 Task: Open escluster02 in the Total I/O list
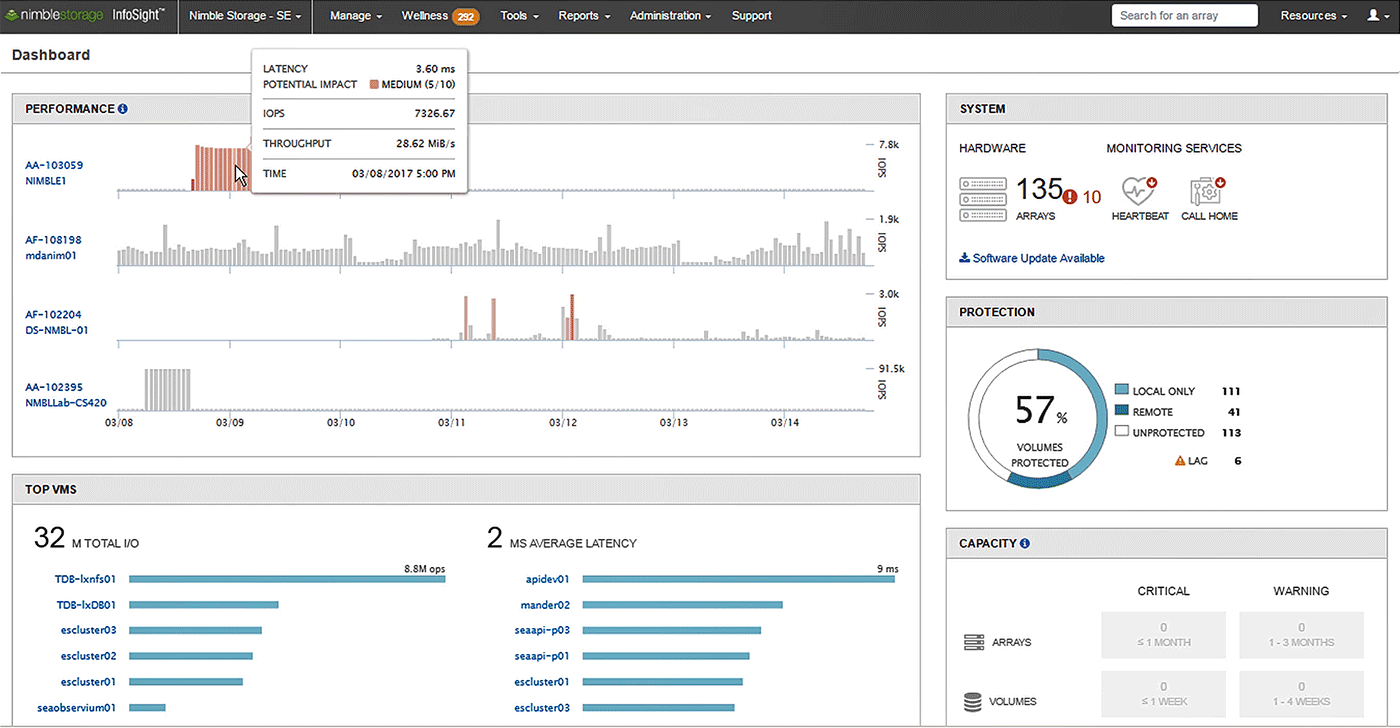pyautogui.click(x=89, y=656)
